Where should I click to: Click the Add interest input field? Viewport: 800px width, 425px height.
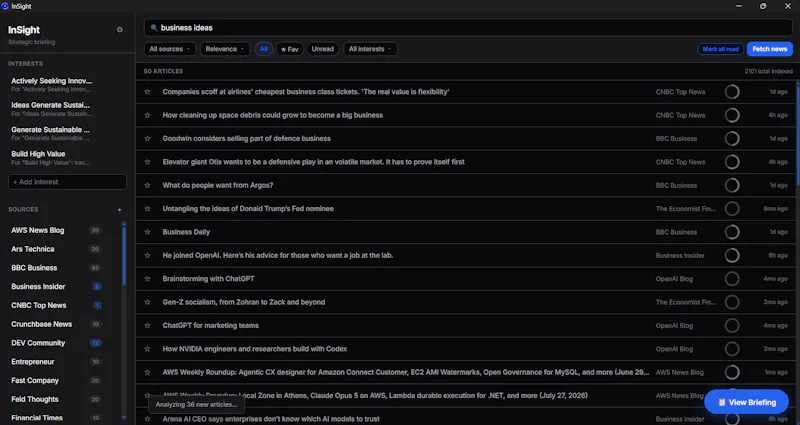coord(67,182)
